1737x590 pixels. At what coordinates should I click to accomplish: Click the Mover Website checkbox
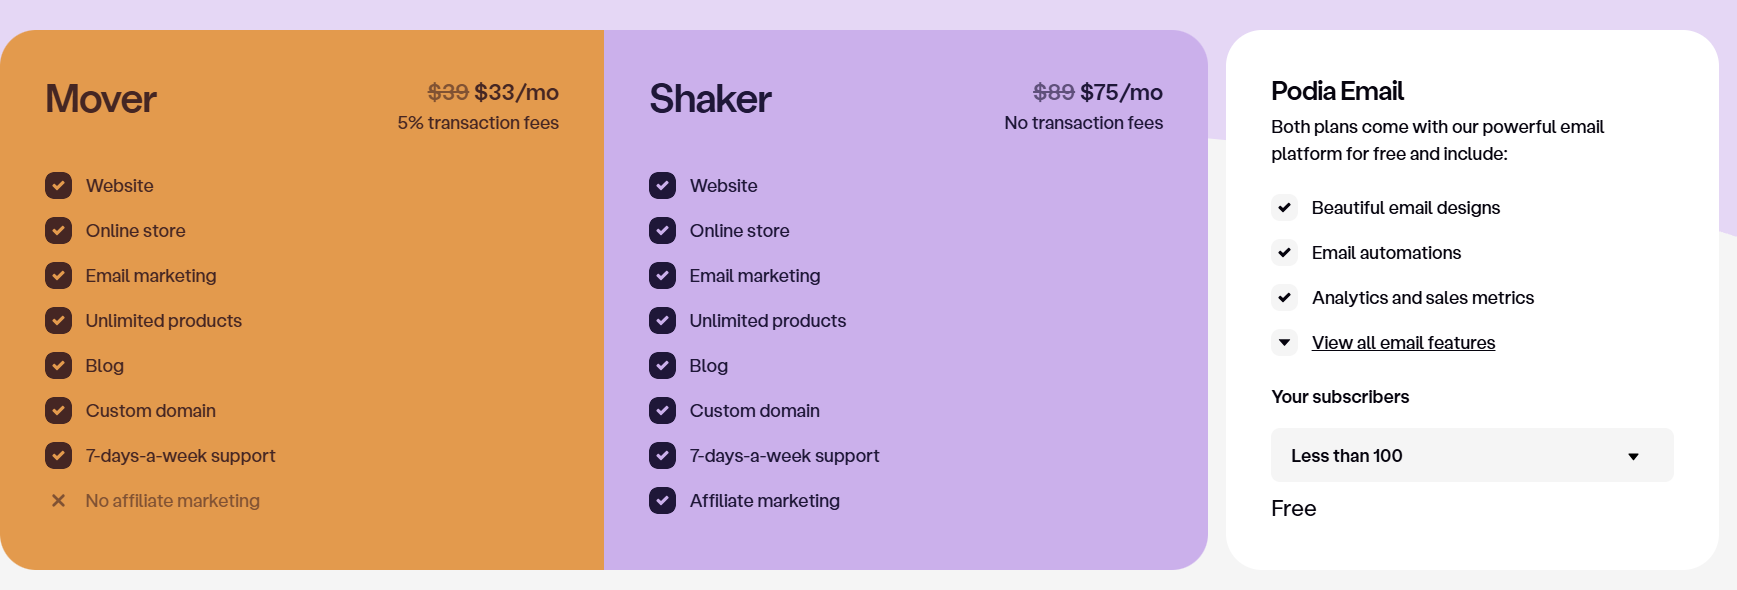tap(58, 185)
